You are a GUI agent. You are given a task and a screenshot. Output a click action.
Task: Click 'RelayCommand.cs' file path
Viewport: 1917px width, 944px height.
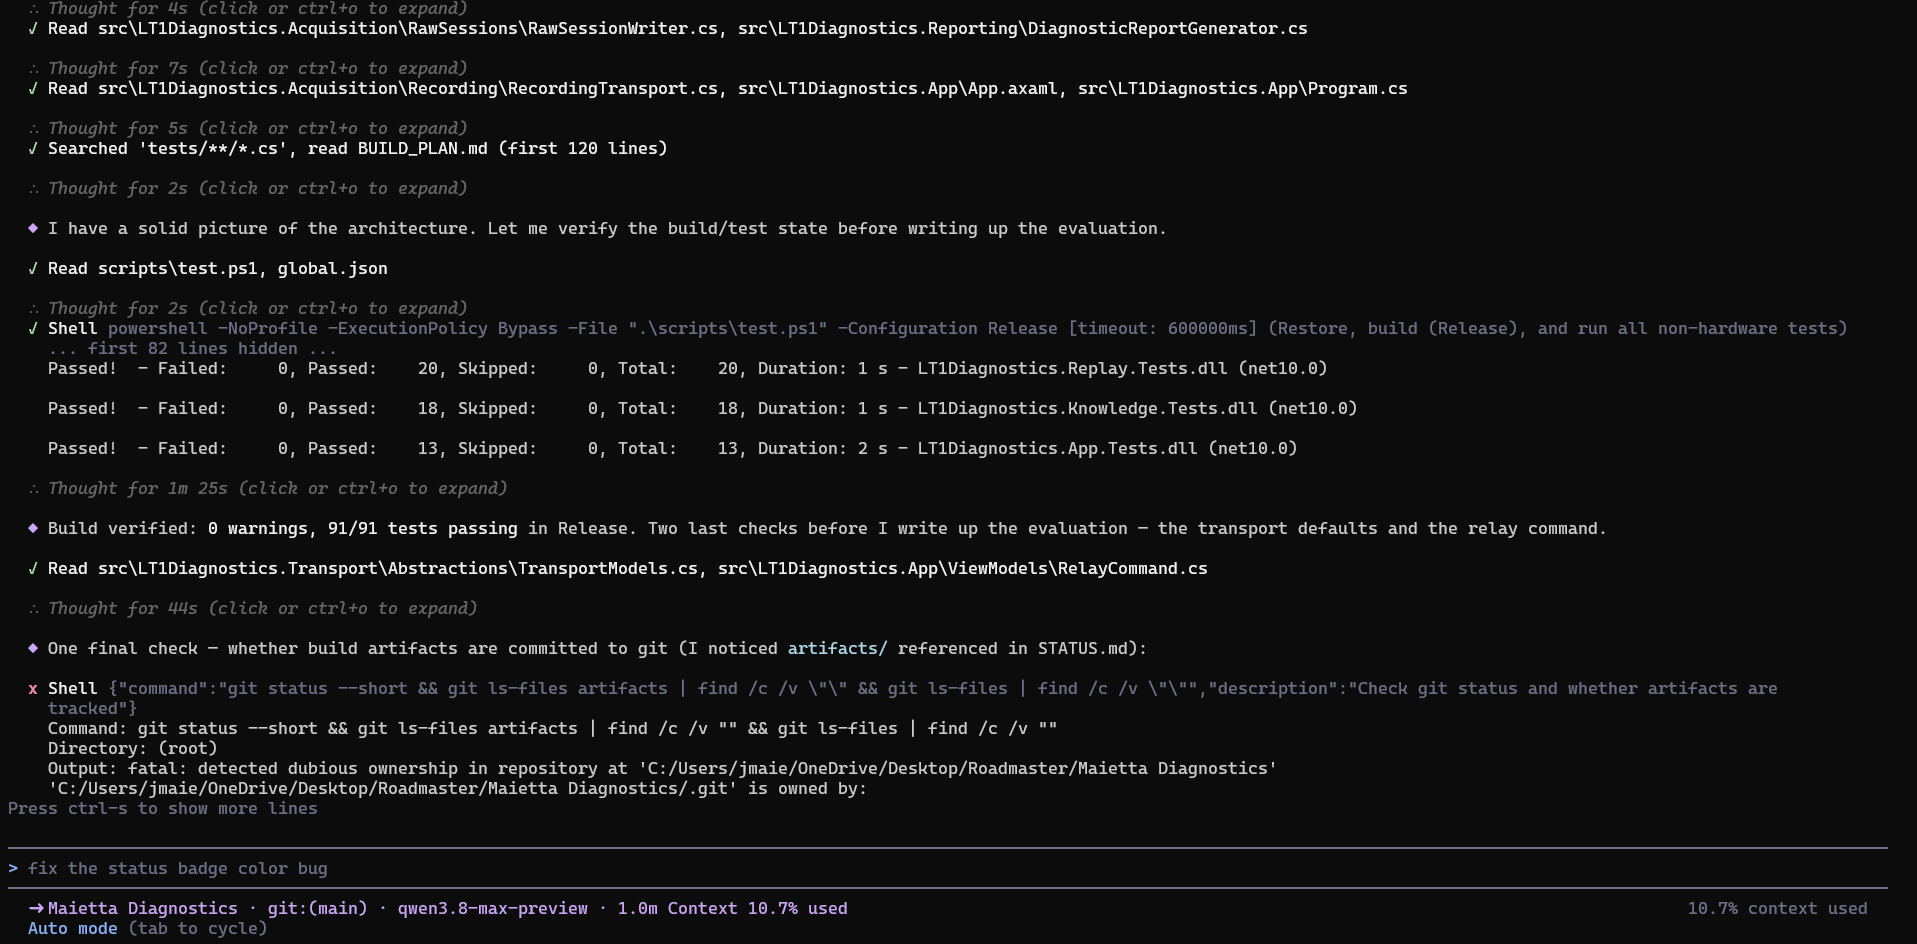click(x=963, y=568)
